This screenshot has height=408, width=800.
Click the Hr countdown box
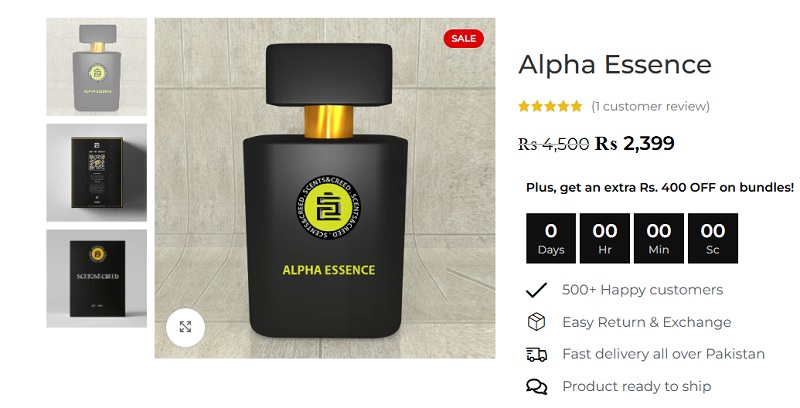(605, 238)
